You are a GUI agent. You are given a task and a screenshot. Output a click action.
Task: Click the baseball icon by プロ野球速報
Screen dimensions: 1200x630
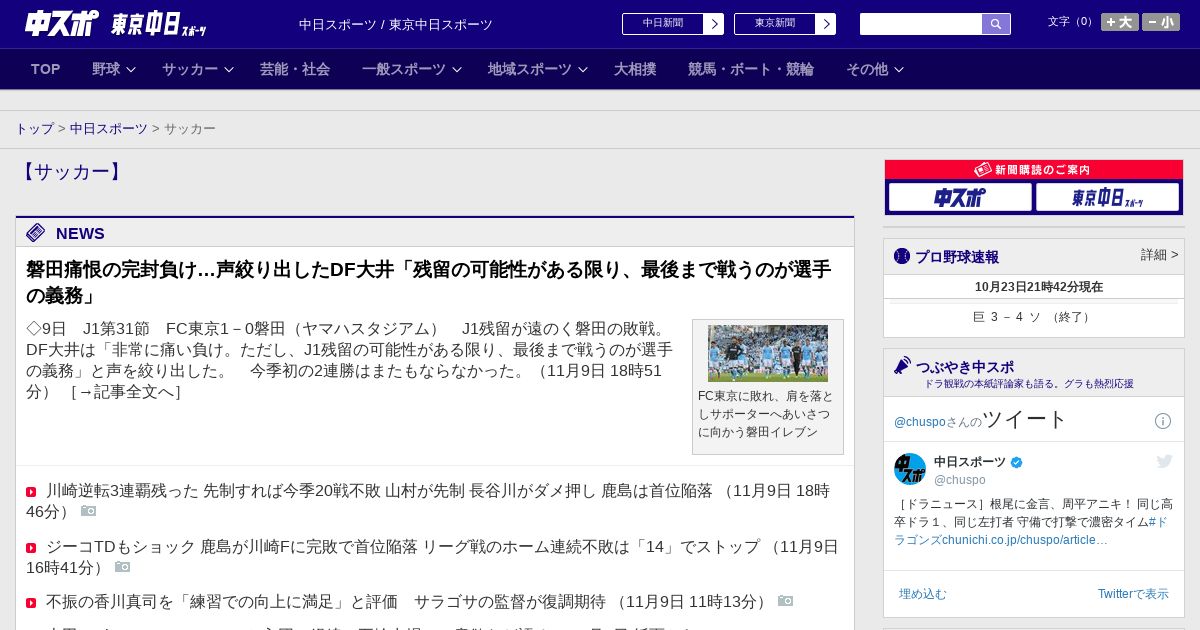(x=902, y=256)
